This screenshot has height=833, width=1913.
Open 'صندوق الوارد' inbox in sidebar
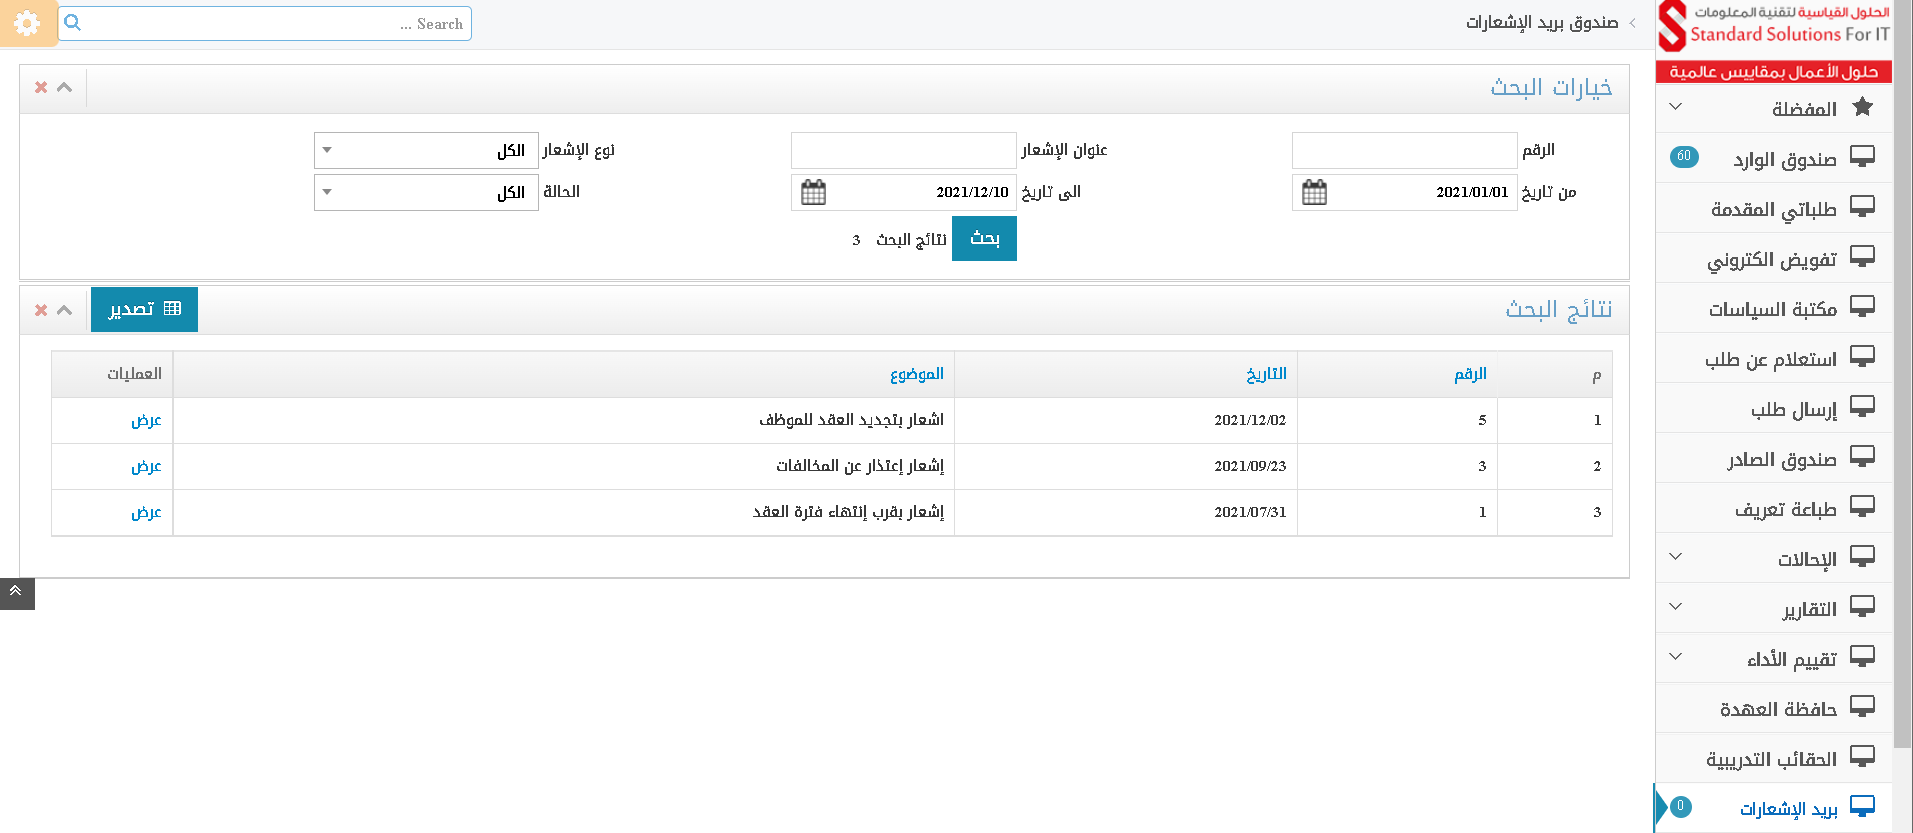1784,159
